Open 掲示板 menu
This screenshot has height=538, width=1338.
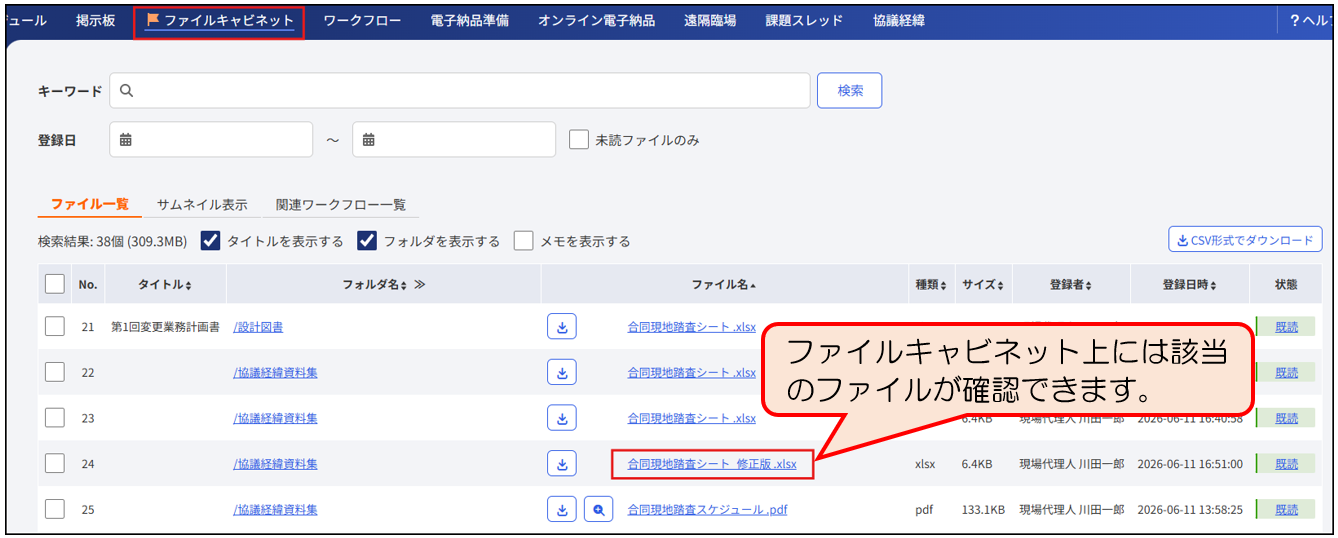[x=96, y=20]
